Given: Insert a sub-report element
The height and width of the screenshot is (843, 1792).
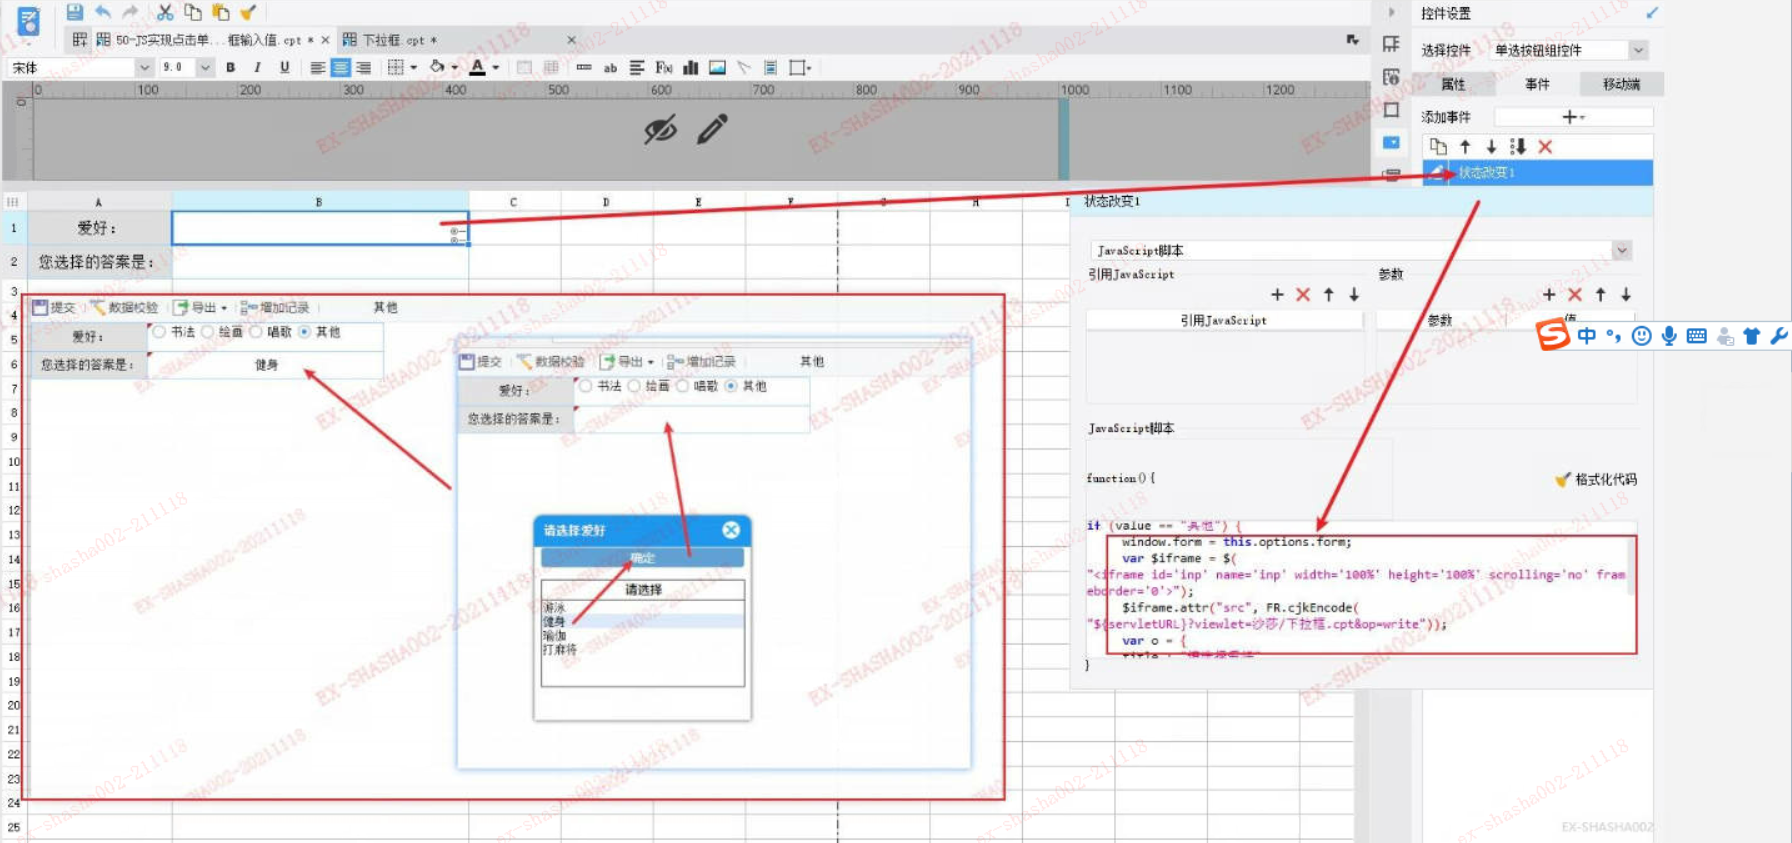Looking at the screenshot, I should tap(770, 67).
